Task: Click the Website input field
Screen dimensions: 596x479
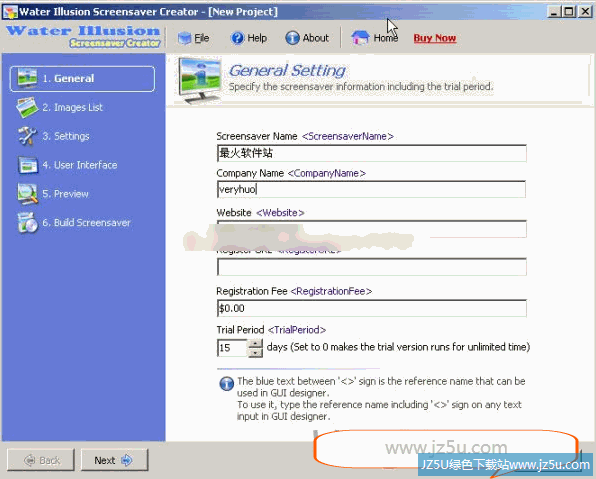Action: (372, 229)
